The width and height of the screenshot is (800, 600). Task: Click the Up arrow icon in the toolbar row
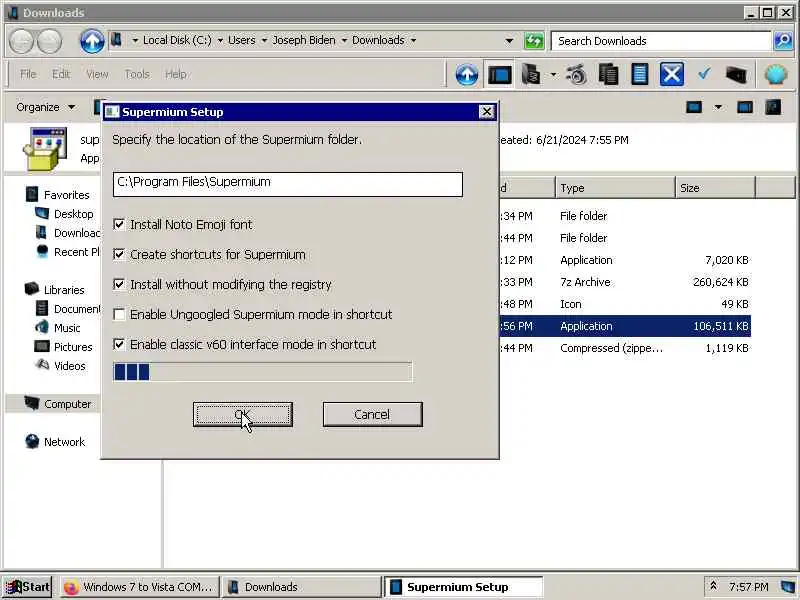pos(466,75)
